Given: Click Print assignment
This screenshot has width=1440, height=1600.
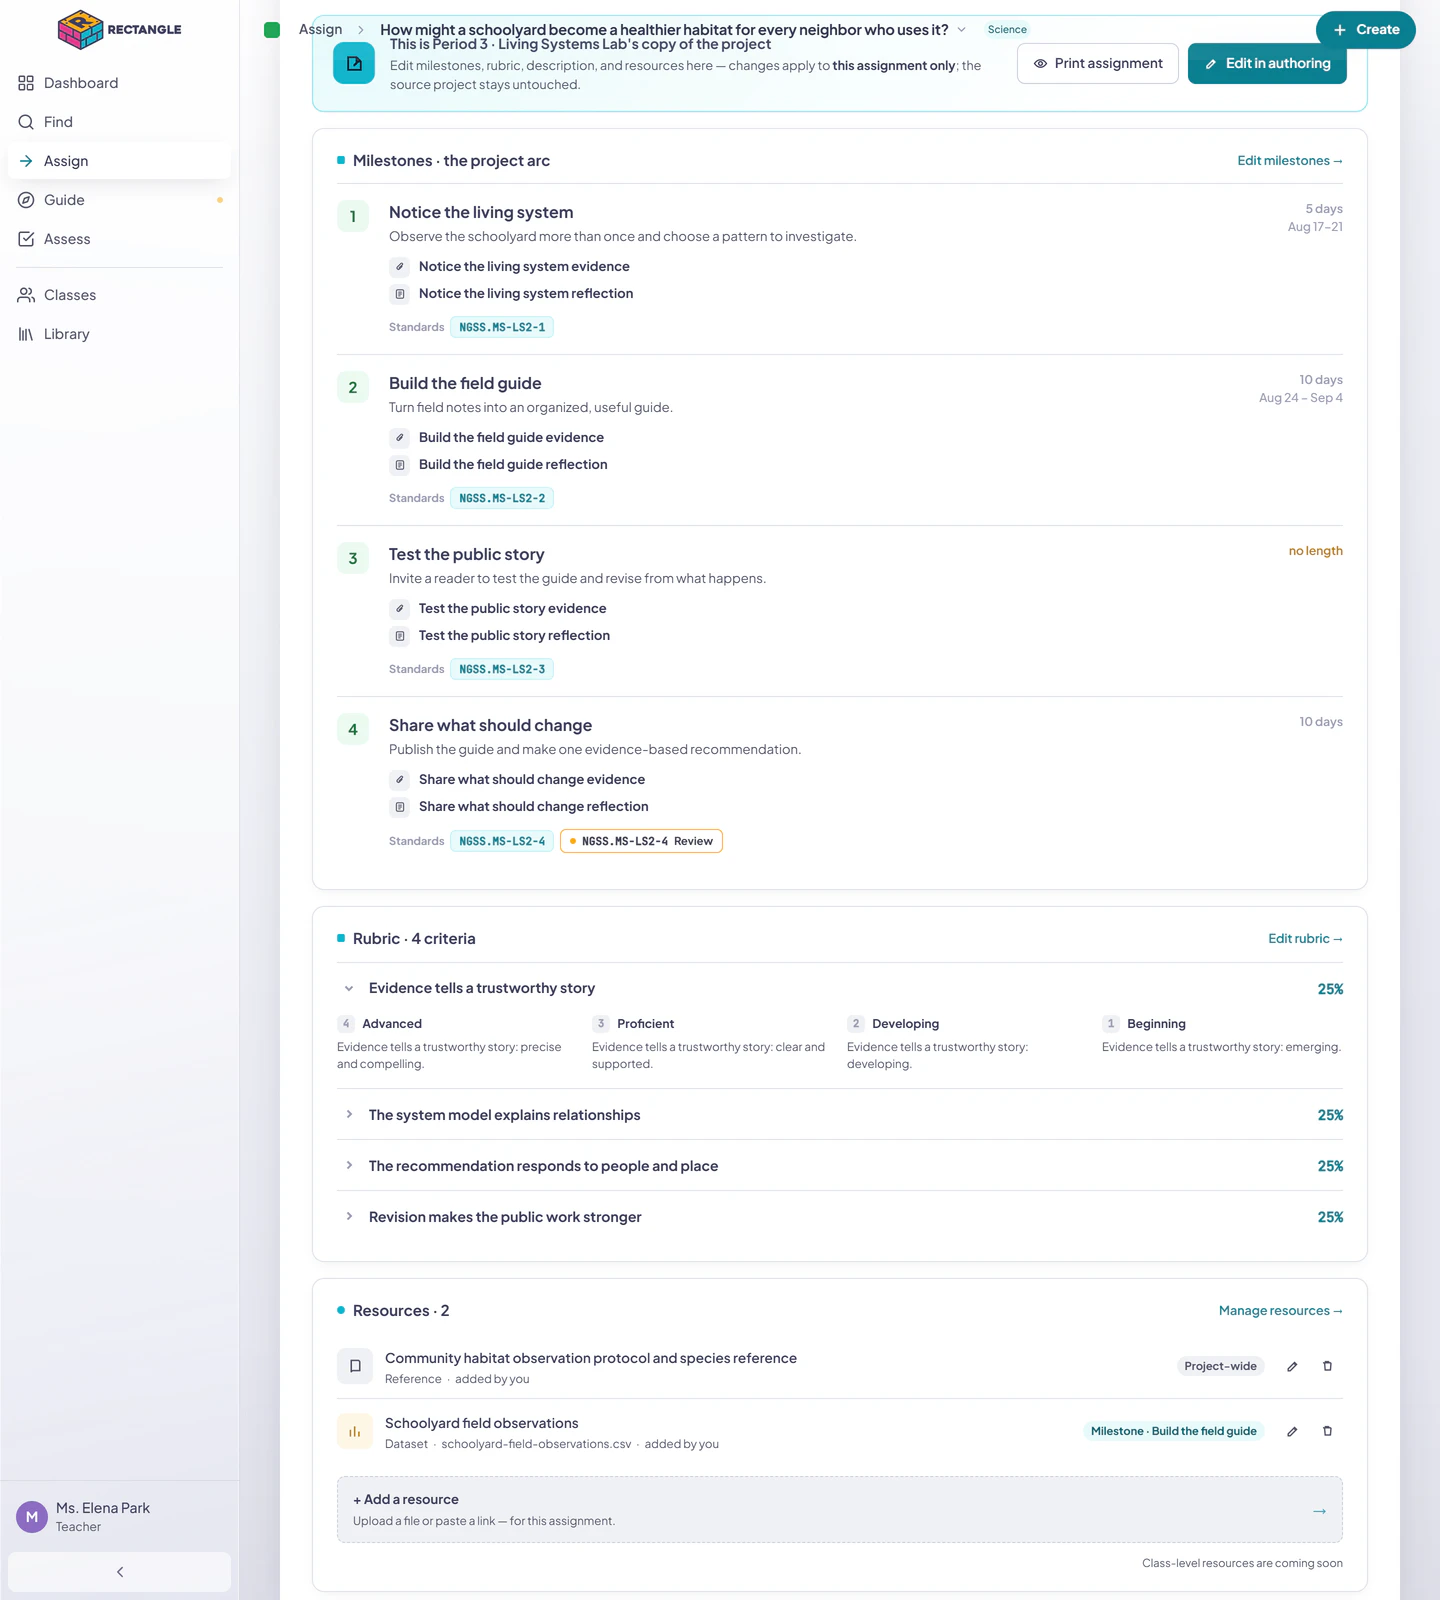Looking at the screenshot, I should pos(1098,64).
